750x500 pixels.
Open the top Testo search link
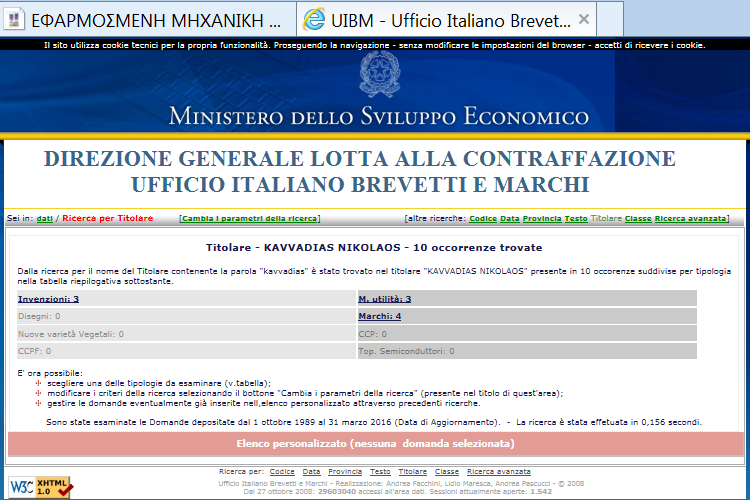pos(576,219)
